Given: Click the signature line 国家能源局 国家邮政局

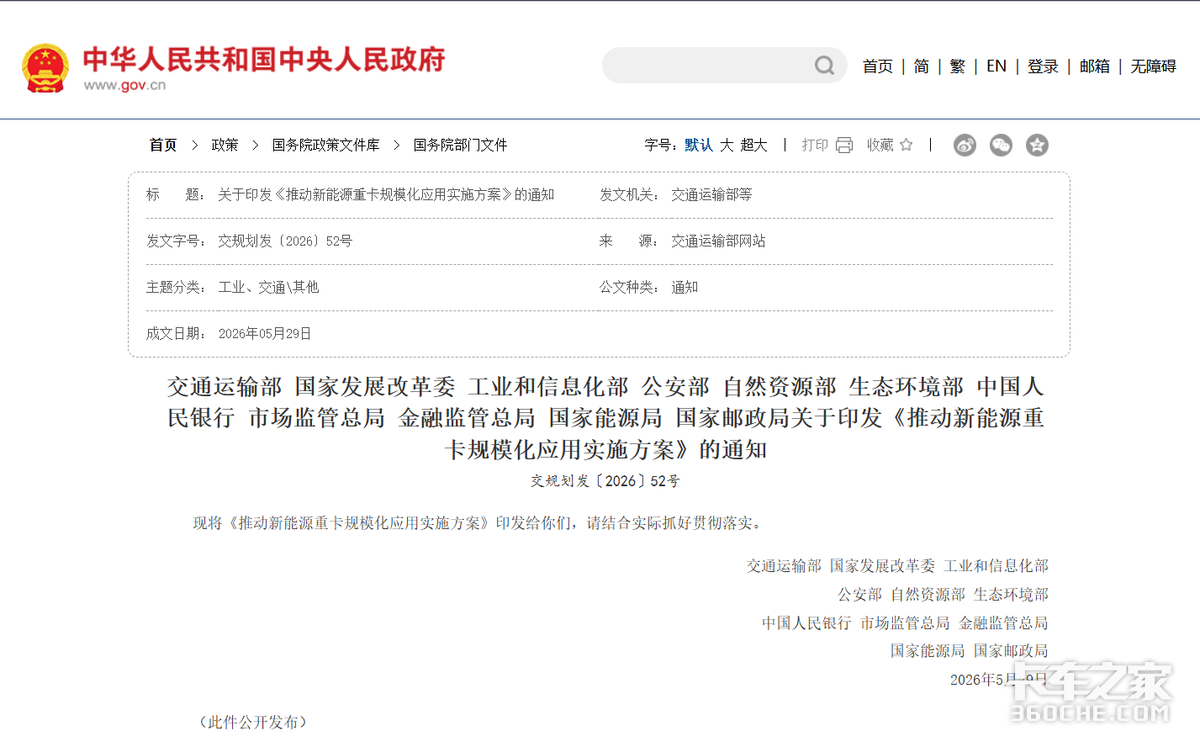Looking at the screenshot, I should point(969,650).
